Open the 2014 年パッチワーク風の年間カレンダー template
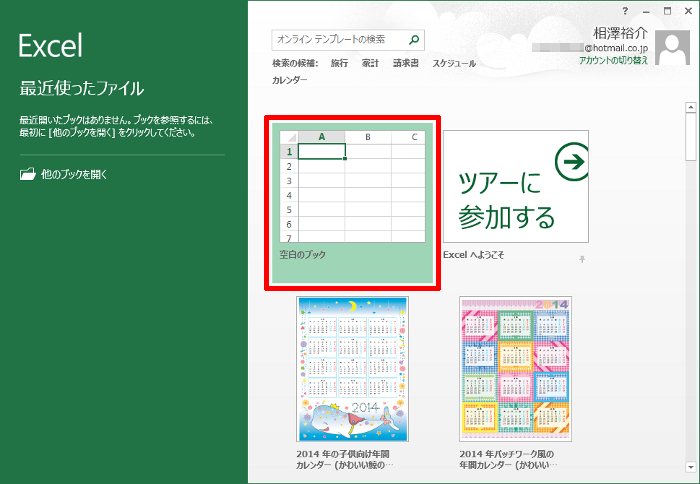This screenshot has width=700, height=484. pos(516,369)
